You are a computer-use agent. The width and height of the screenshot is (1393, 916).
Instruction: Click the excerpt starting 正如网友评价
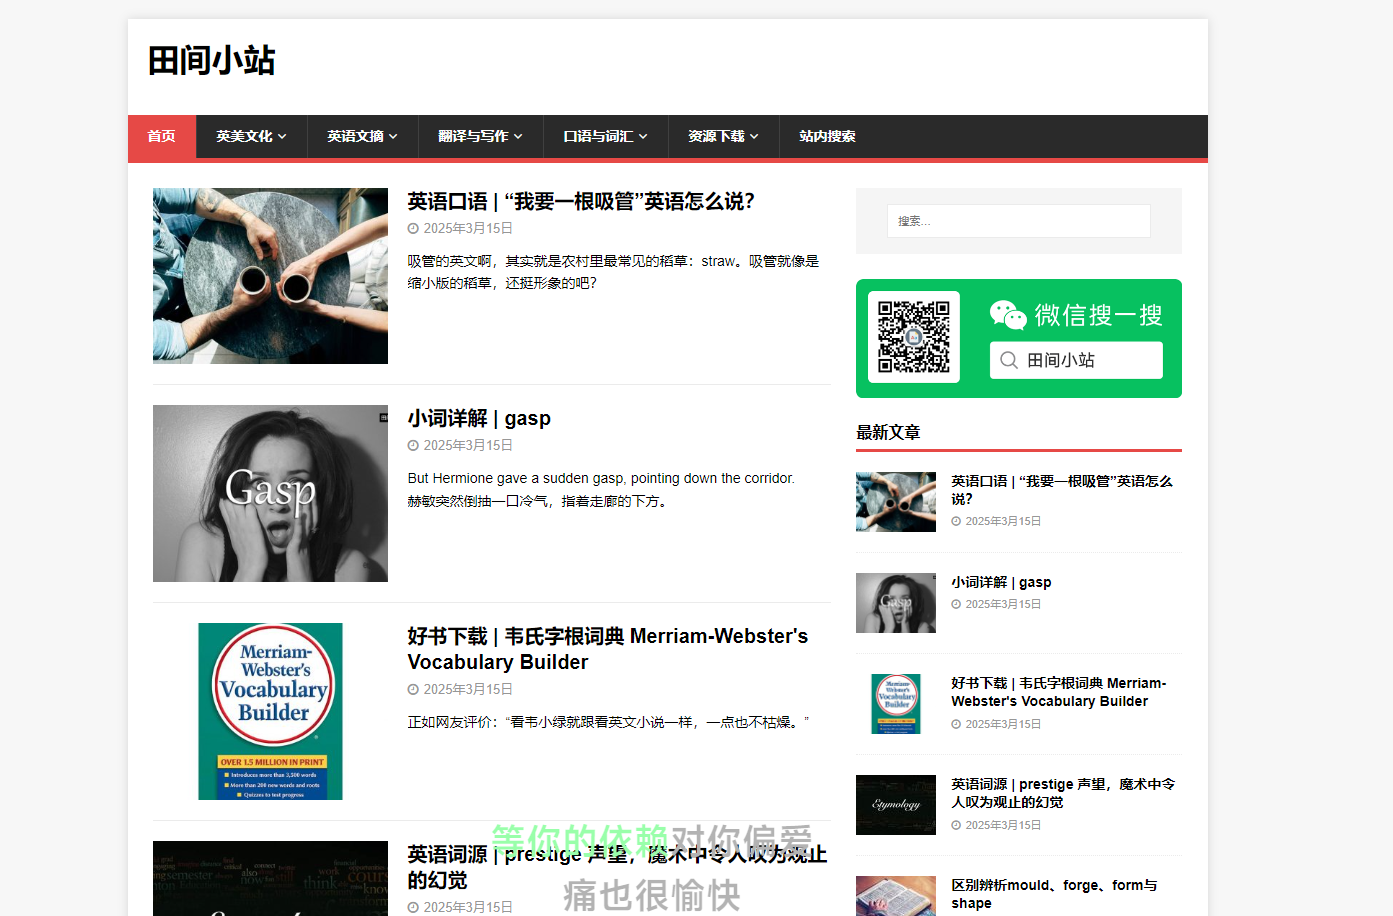(x=608, y=722)
